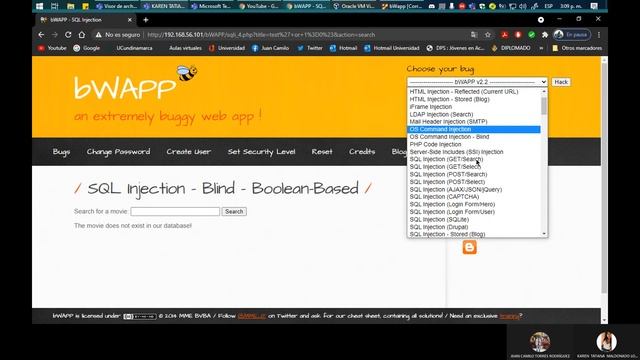The image size is (640, 360).
Task: Click the bug list scrollbar thumb
Action: (x=544, y=106)
